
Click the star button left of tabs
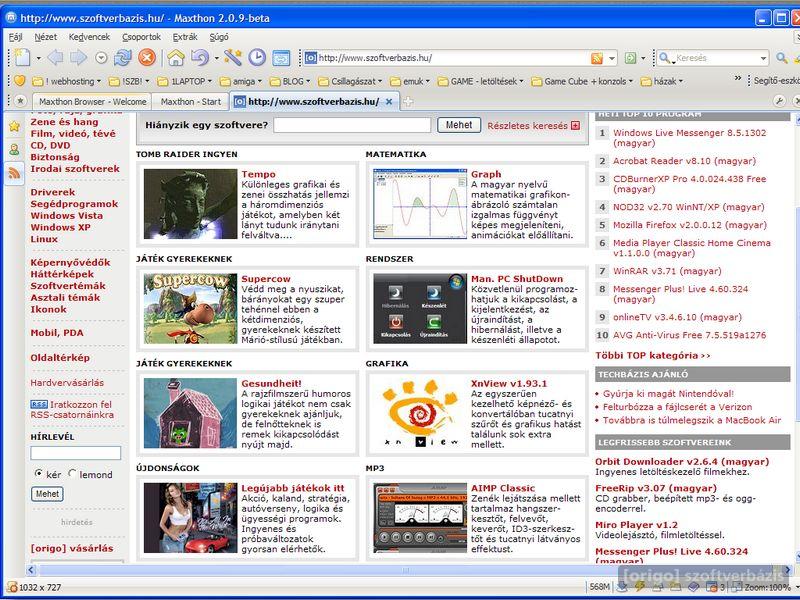(20, 101)
